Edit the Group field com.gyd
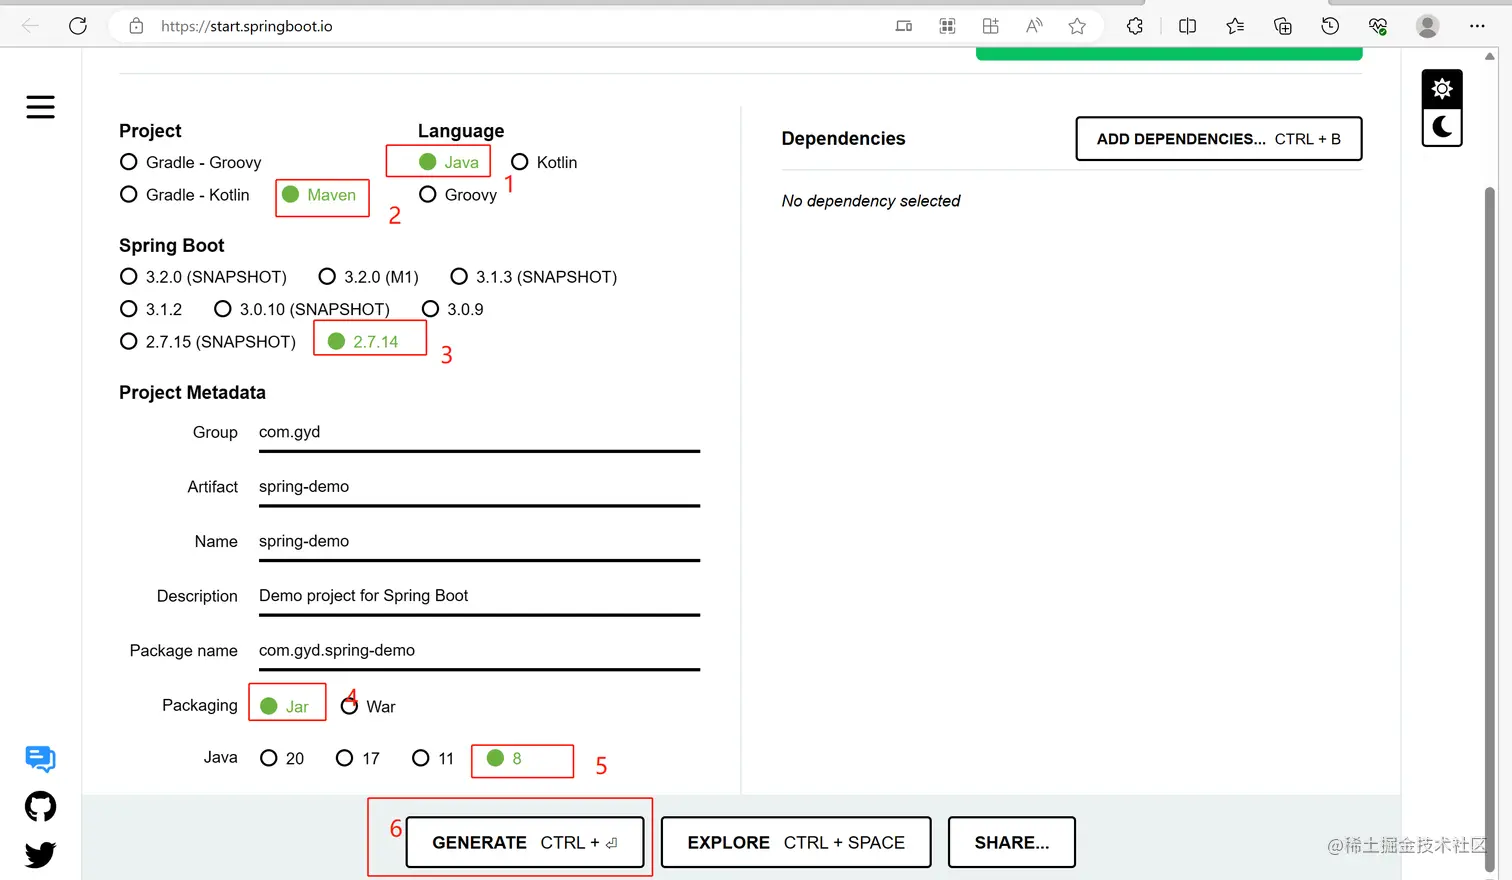Image resolution: width=1512 pixels, height=880 pixels. click(479, 432)
